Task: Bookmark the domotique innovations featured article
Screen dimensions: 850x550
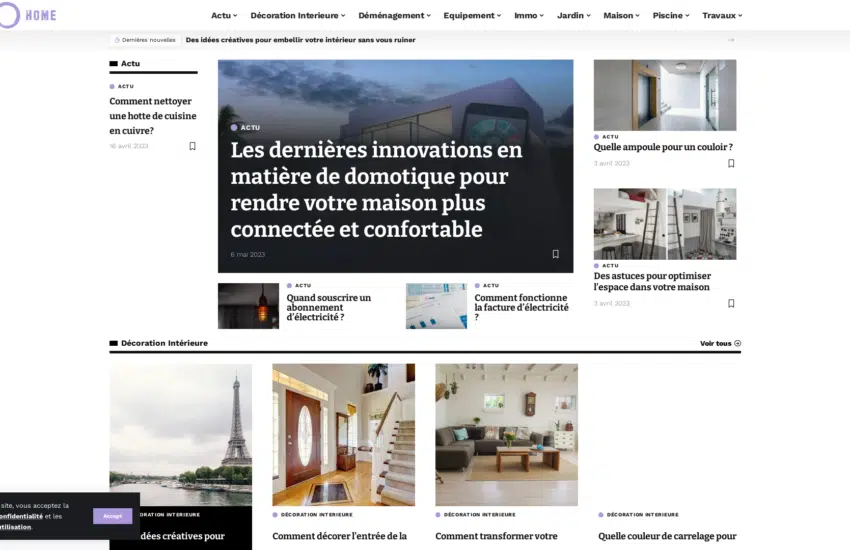Action: coord(555,254)
